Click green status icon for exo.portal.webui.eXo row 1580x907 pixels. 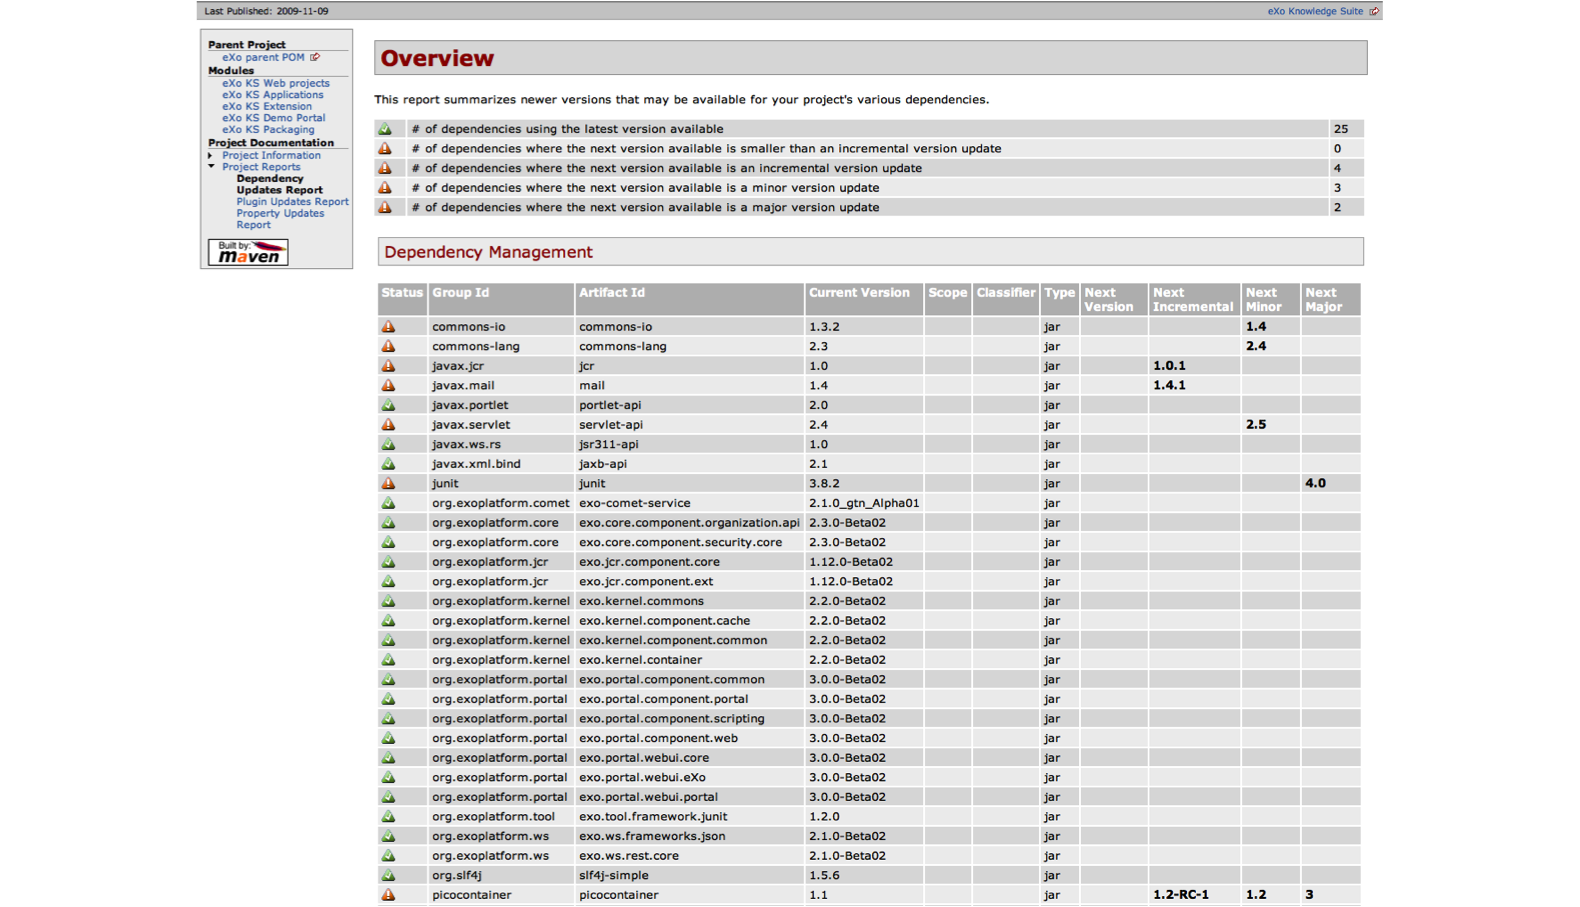pos(388,777)
